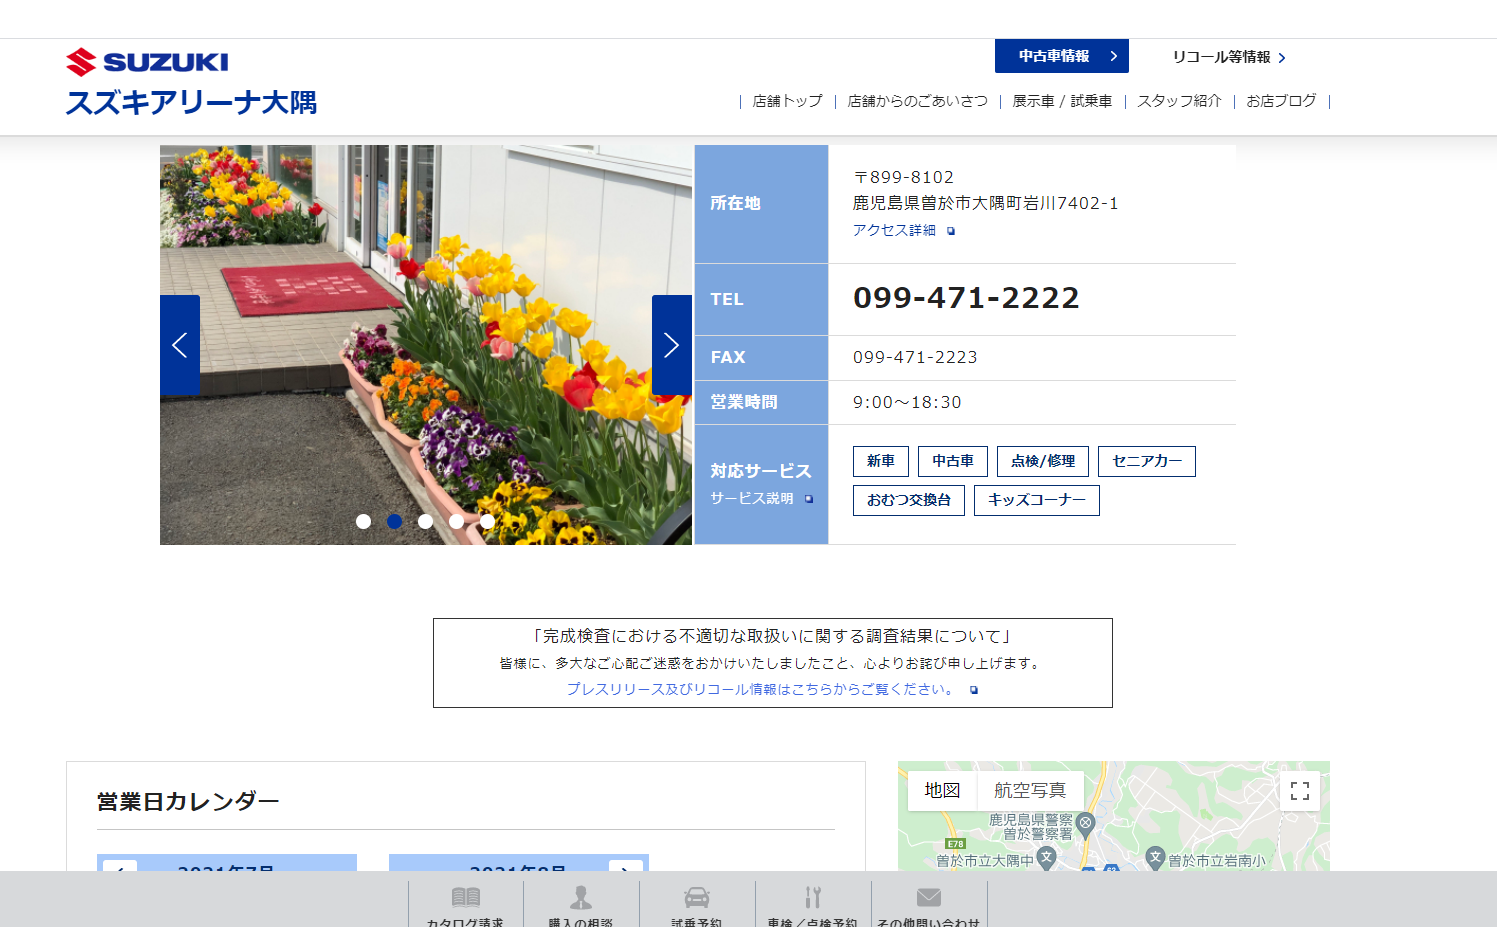Click the 点検/修理 service tag
The height and width of the screenshot is (927, 1497).
1043,461
